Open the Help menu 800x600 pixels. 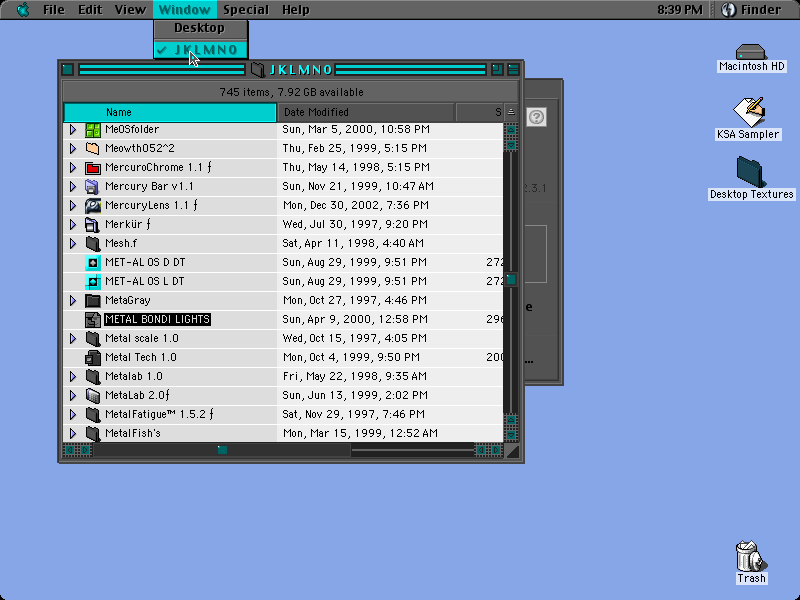coord(295,10)
